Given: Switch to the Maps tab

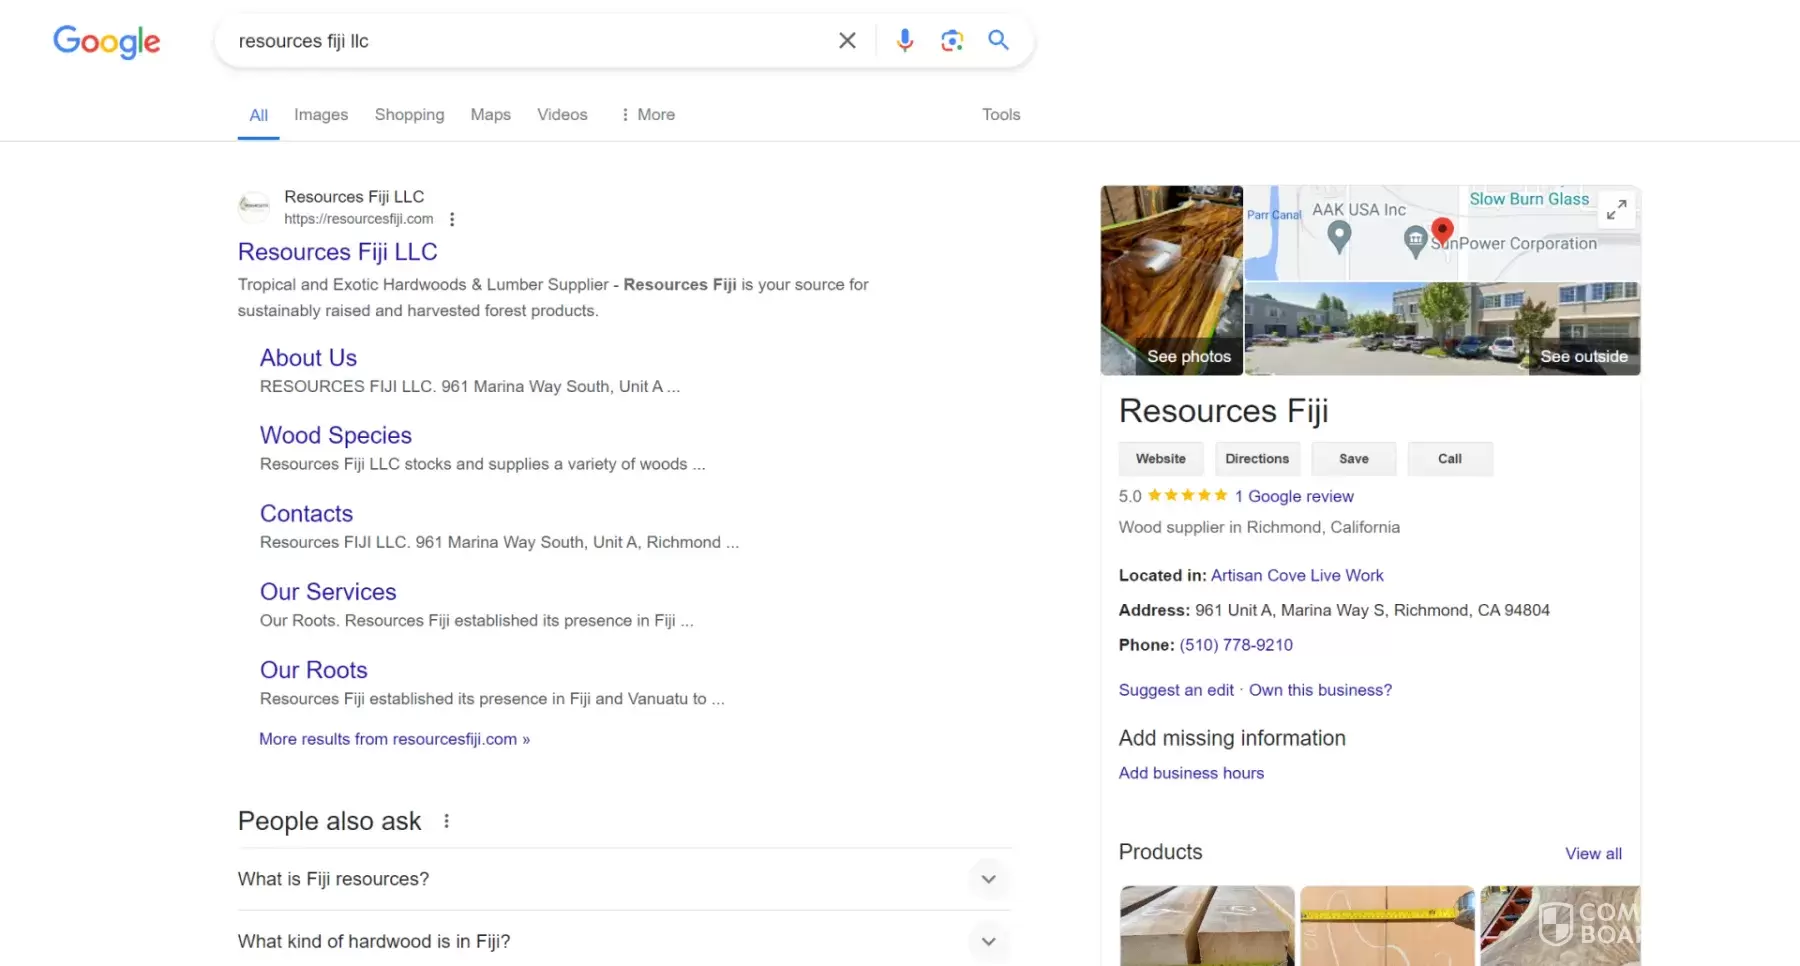Looking at the screenshot, I should tap(490, 115).
